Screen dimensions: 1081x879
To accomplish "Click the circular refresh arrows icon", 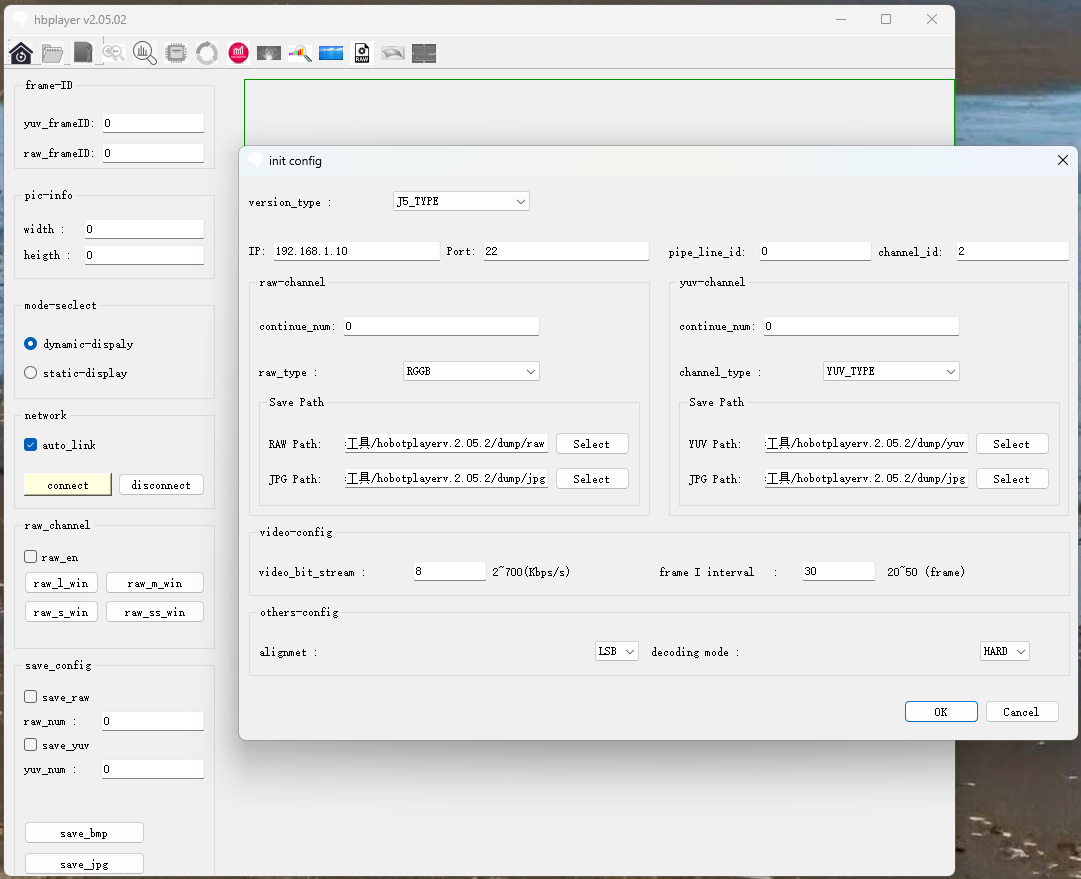I will coord(207,53).
